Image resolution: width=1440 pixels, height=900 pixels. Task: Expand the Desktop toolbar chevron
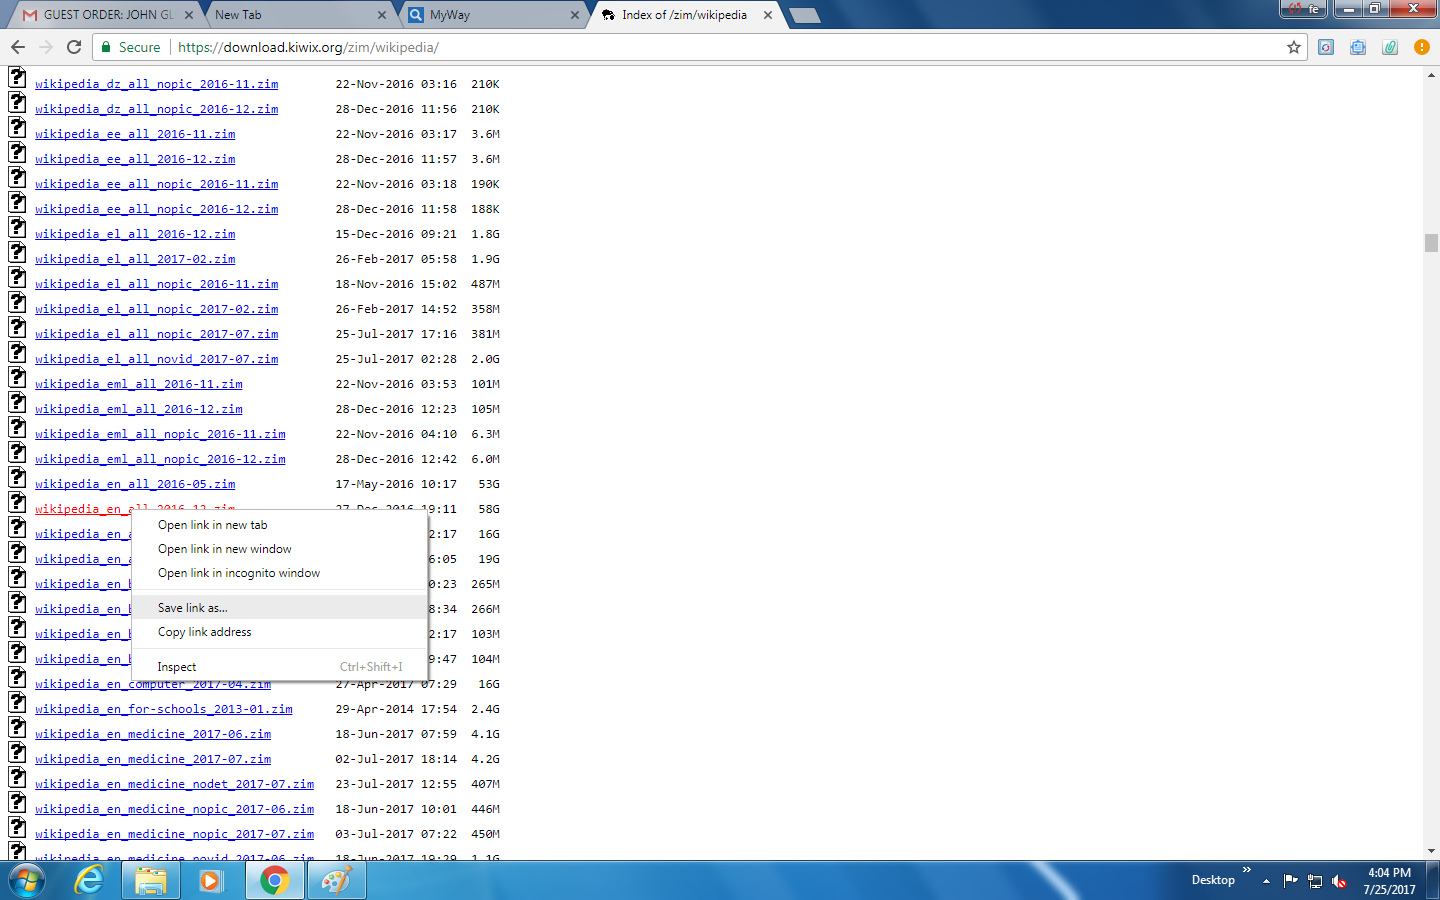(1247, 870)
